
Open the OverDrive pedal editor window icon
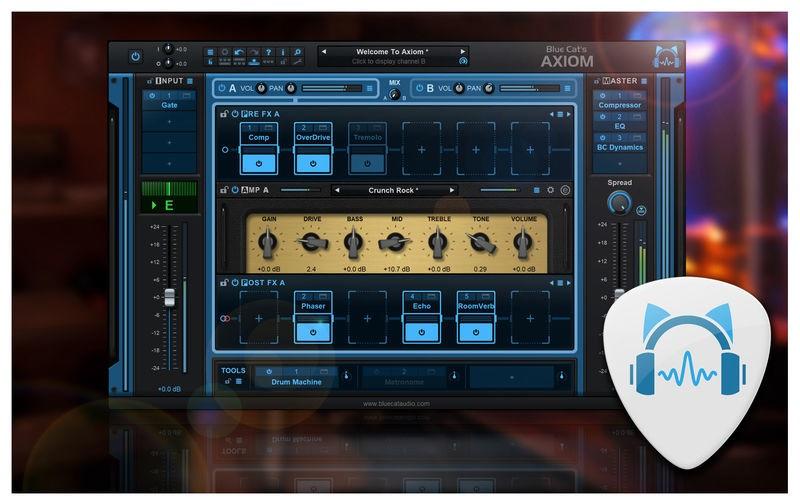[322, 127]
